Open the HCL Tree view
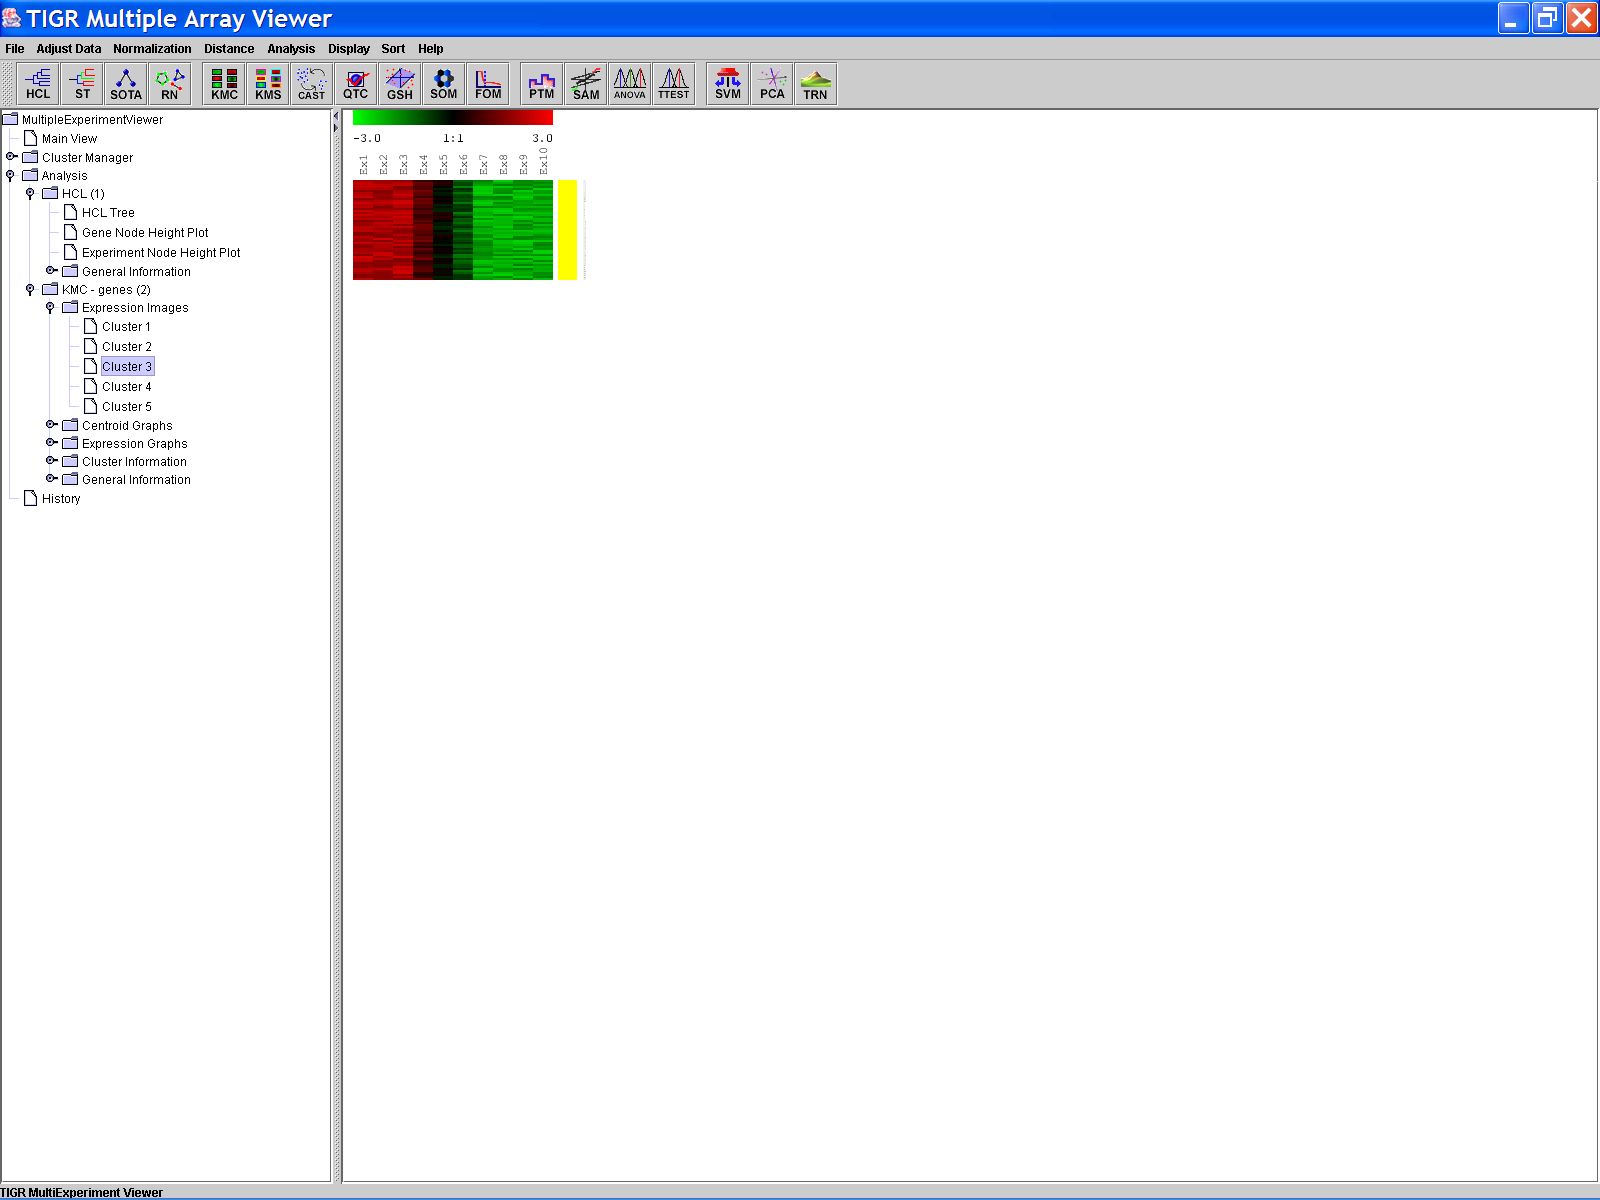The width and height of the screenshot is (1600, 1200). click(x=108, y=213)
